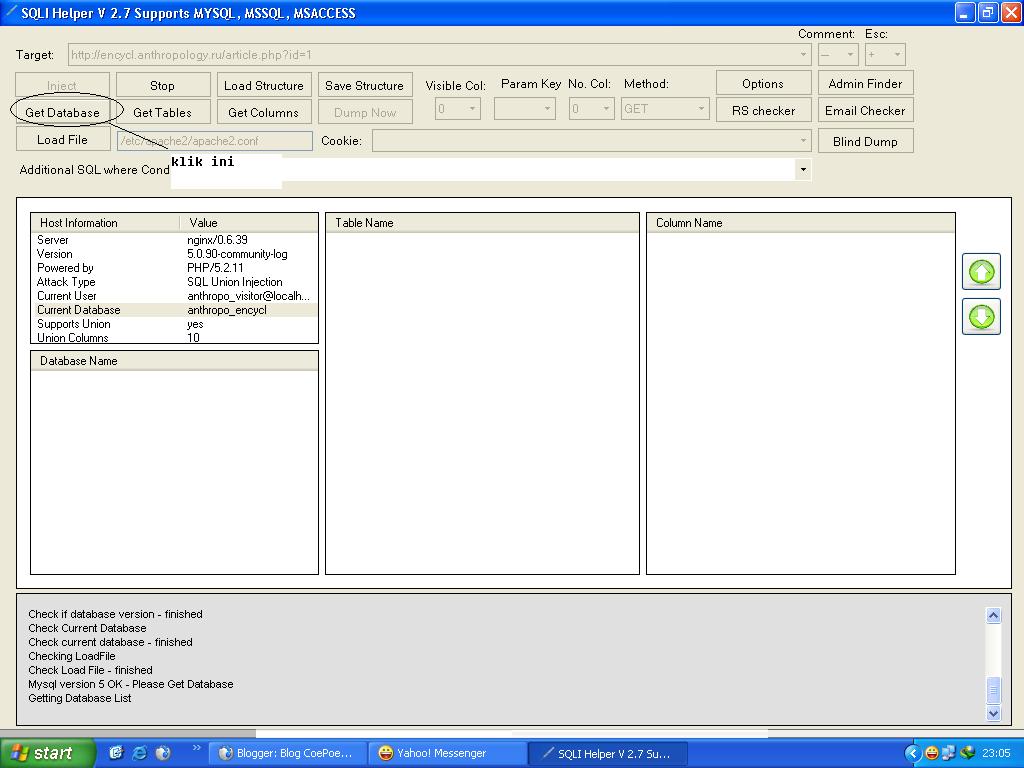Open the Windows Start menu

(x=47, y=753)
